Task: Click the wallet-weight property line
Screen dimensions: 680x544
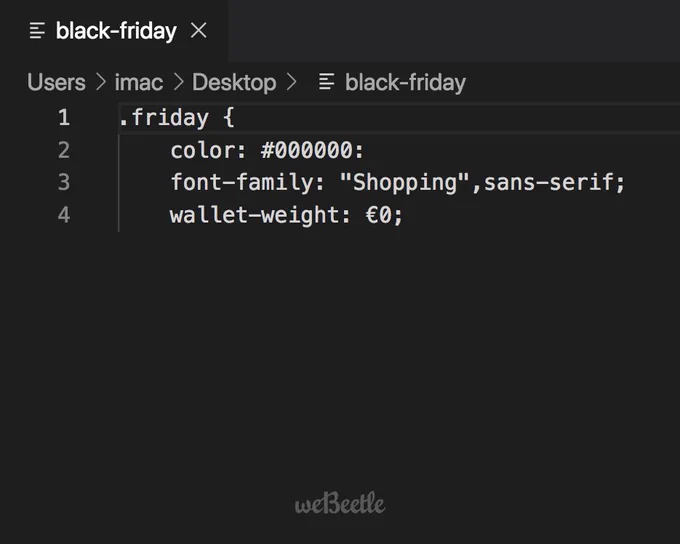Action: click(x=286, y=215)
